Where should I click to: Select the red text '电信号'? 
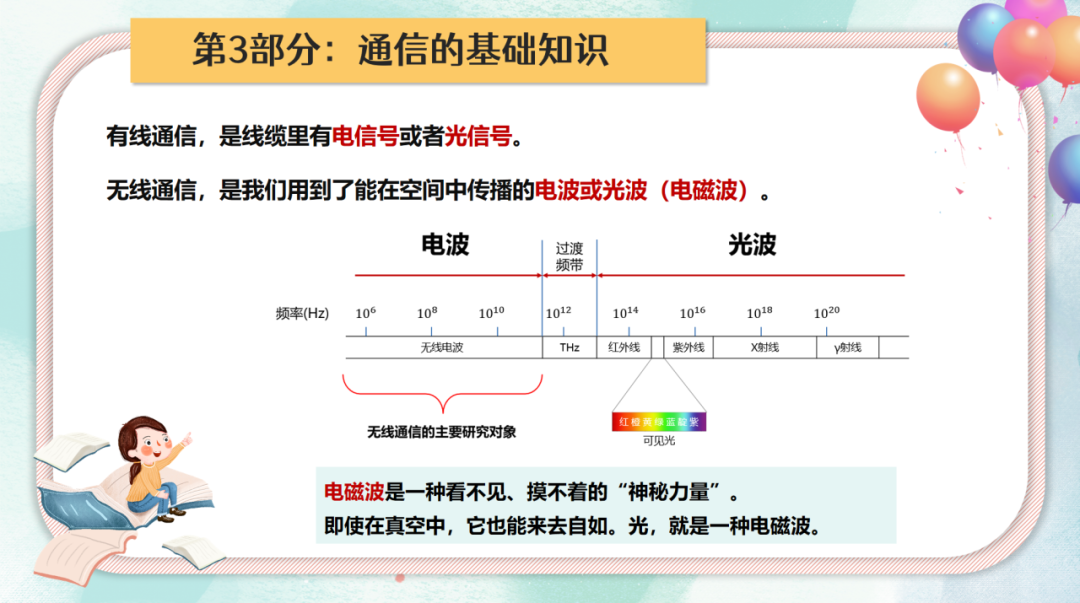click(x=365, y=136)
